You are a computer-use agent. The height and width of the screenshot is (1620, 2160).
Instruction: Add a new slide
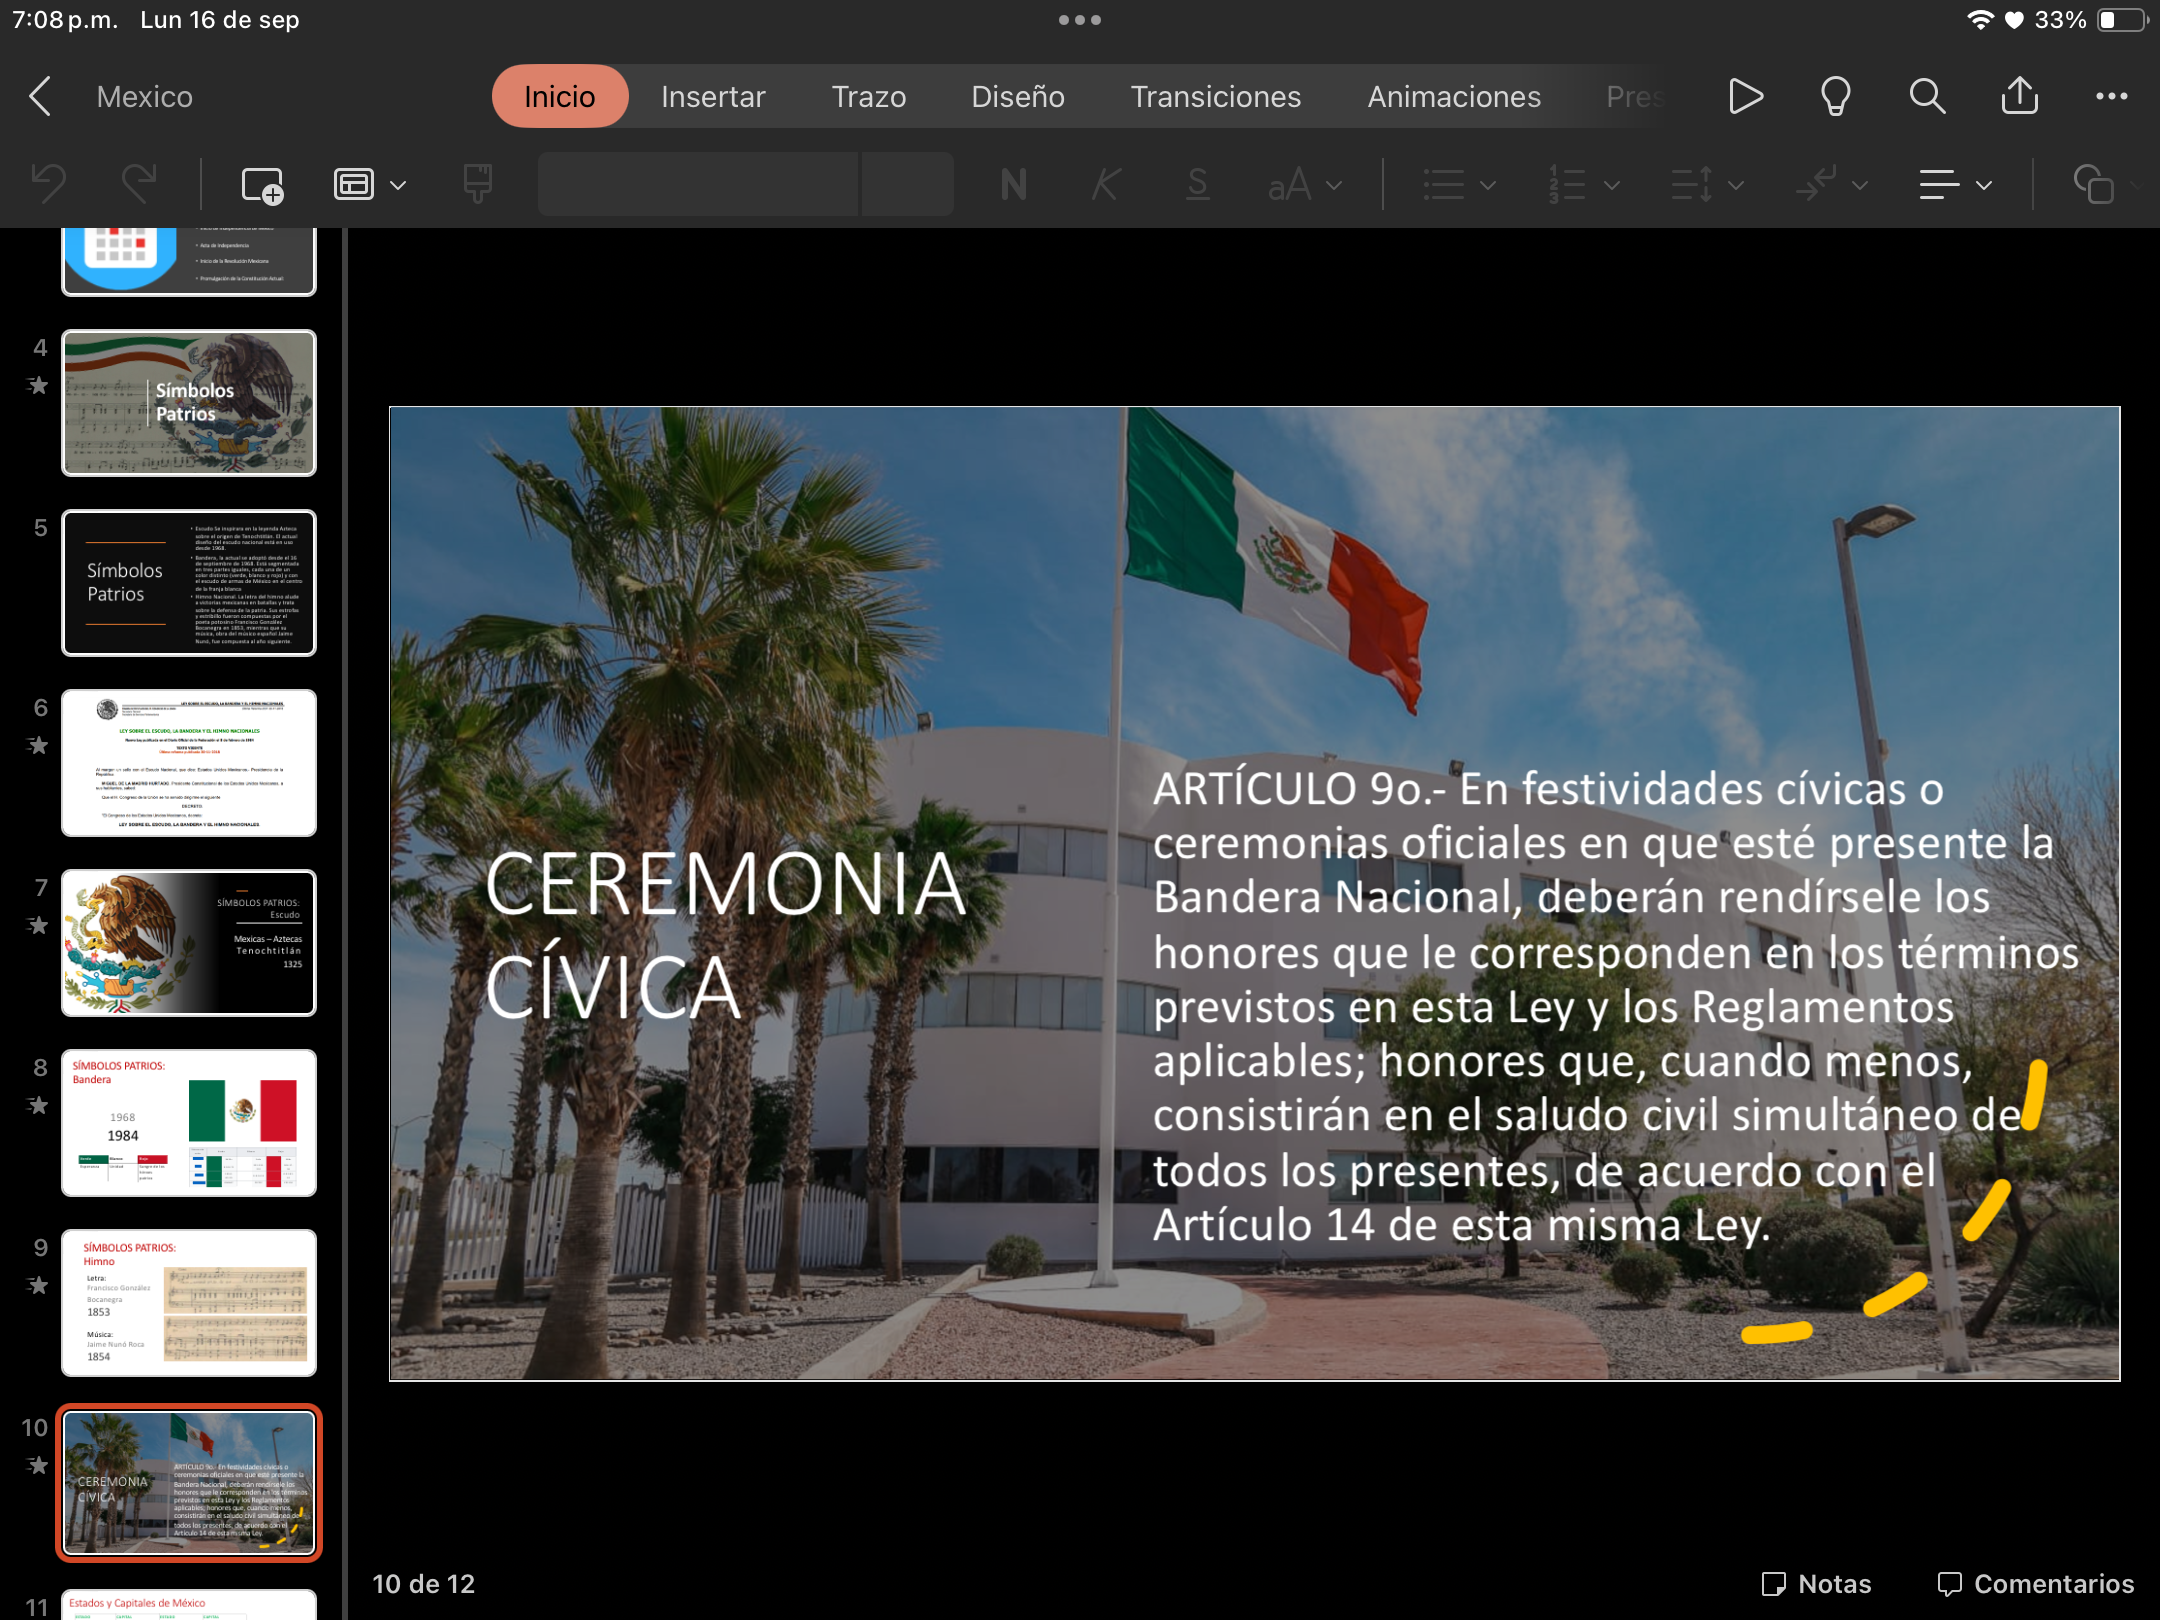pos(263,185)
